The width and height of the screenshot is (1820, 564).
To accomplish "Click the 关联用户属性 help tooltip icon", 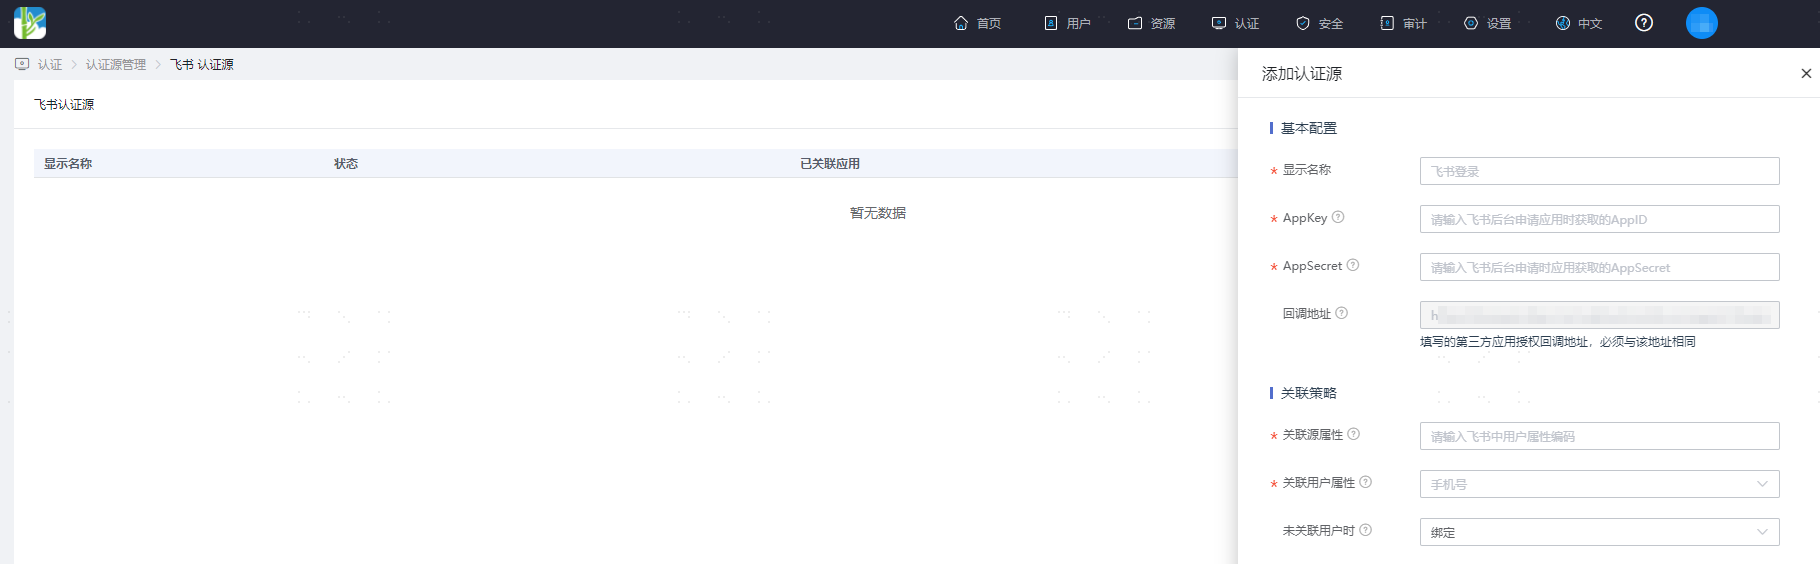I will 1366,482.
